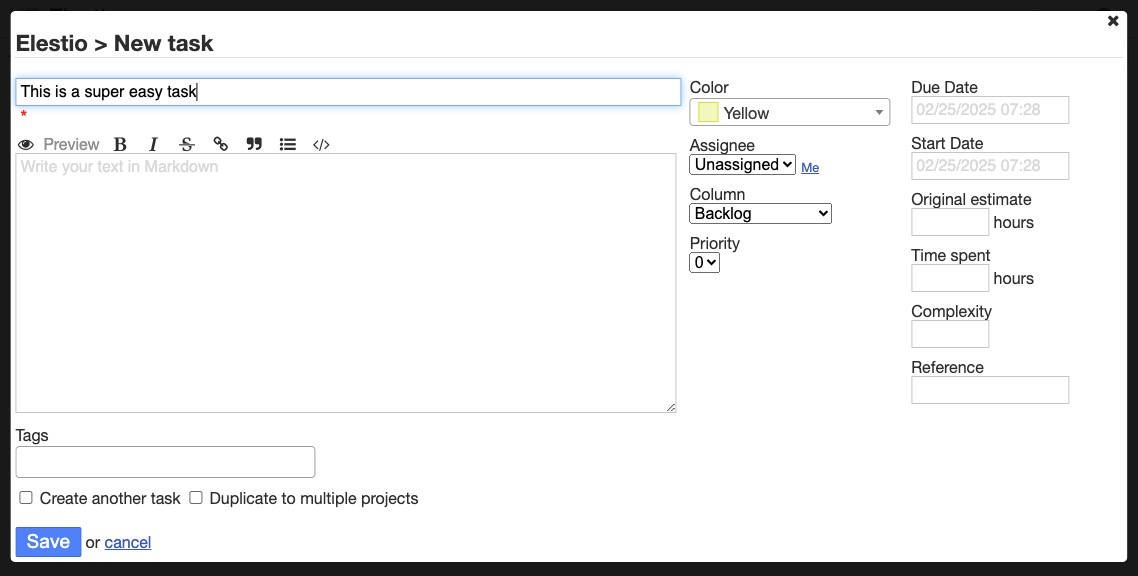
Task: Insert a bullet list
Action: point(287,144)
